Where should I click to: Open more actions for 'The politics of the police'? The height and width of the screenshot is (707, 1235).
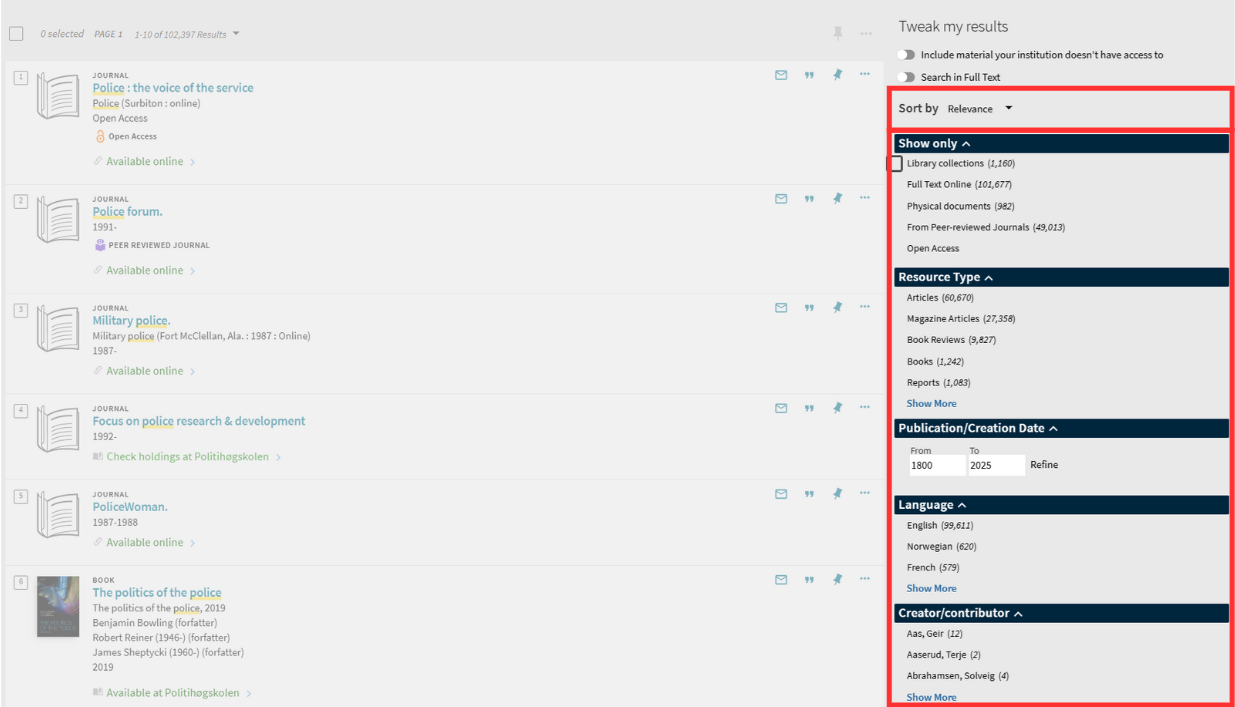click(x=865, y=578)
